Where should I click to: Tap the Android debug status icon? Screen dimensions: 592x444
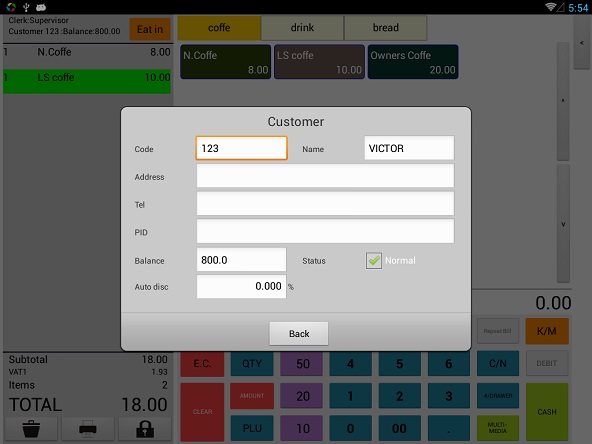41,7
